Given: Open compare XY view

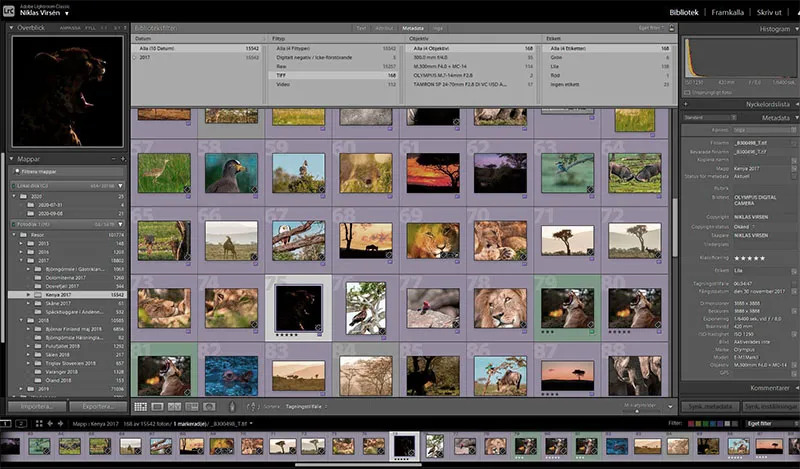Looking at the screenshot, I should (174, 407).
